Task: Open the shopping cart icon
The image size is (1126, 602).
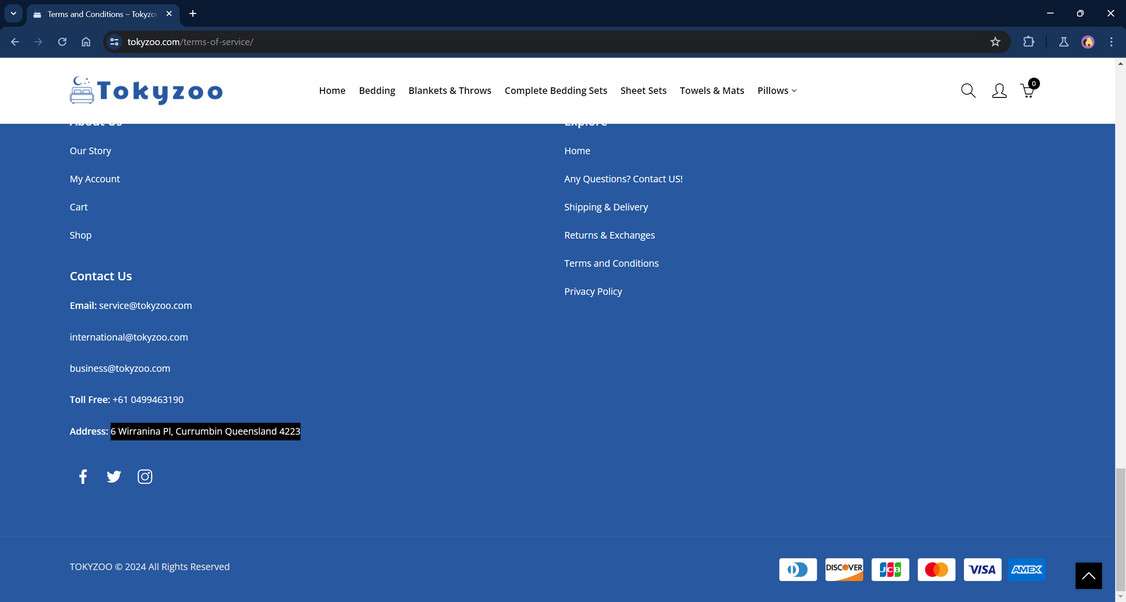Action: [1029, 89]
